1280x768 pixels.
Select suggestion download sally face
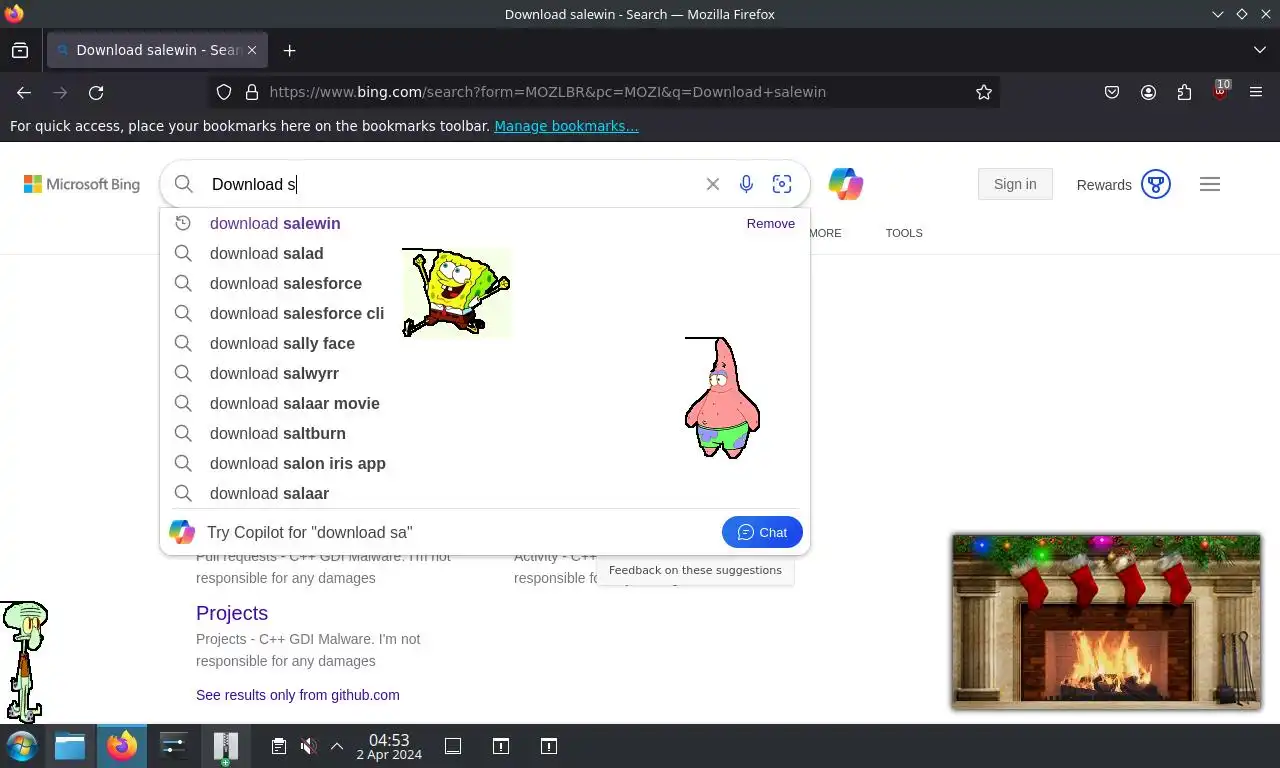485,343
